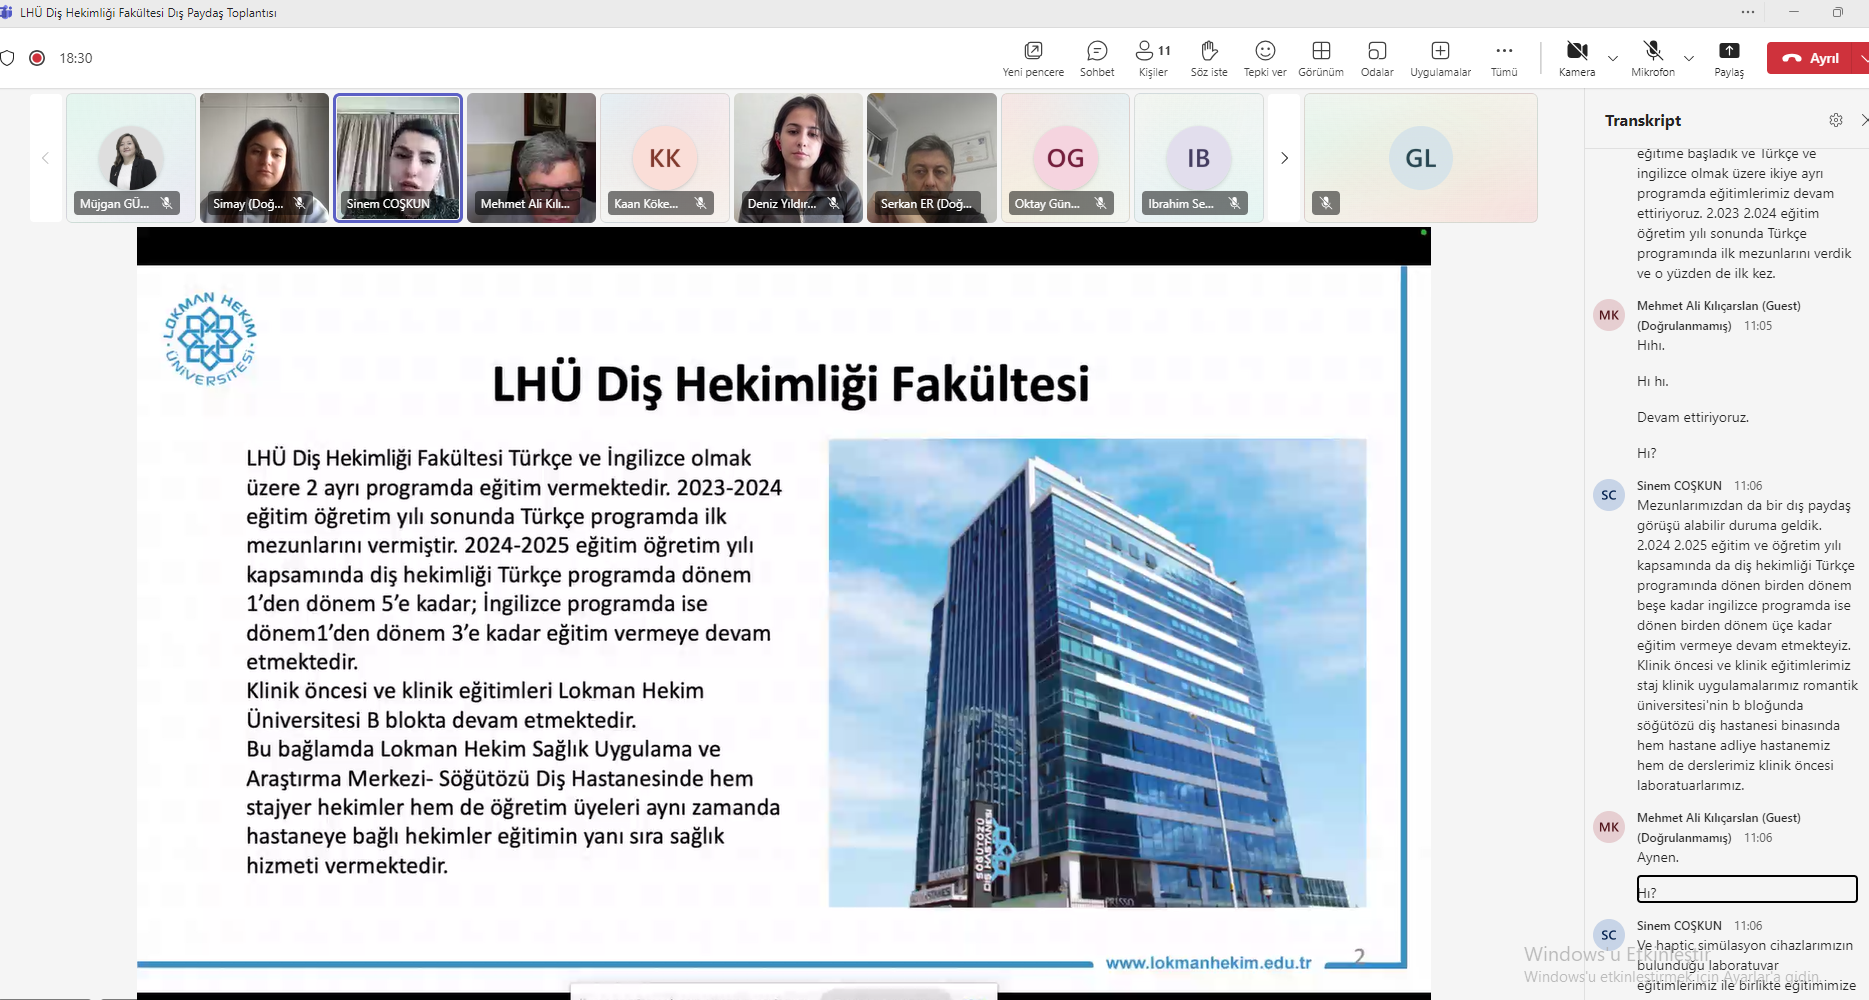Click muted mic icon on Kaan Köke... tile
Screen dimensions: 1869x1000
(x=701, y=203)
